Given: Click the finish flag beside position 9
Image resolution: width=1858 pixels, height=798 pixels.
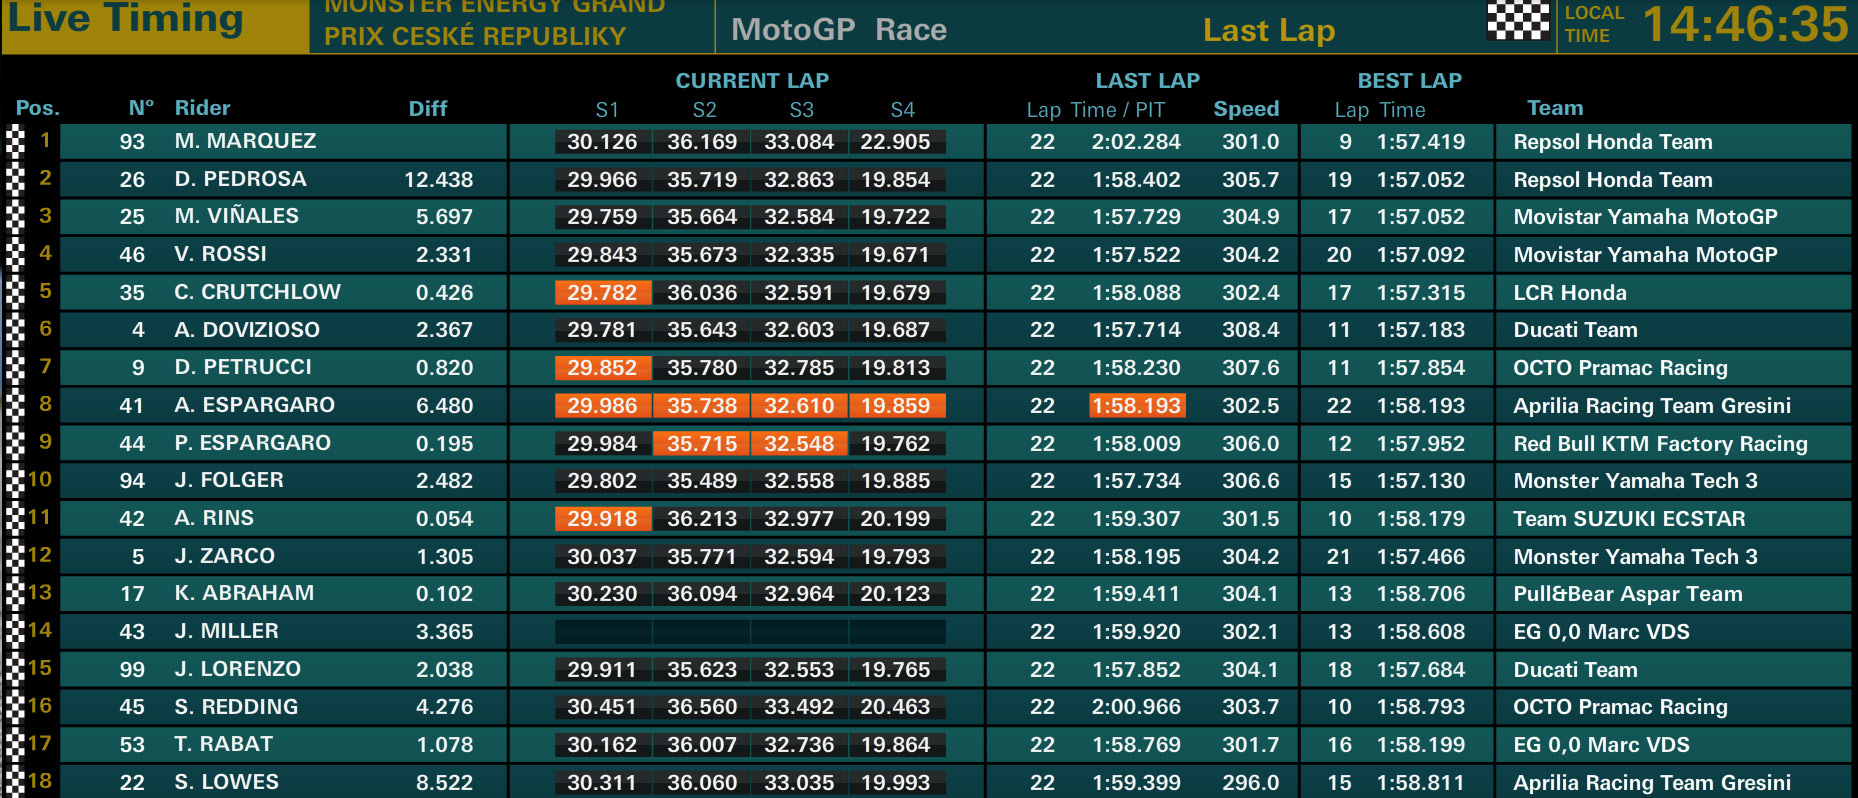Looking at the screenshot, I should tap(15, 443).
